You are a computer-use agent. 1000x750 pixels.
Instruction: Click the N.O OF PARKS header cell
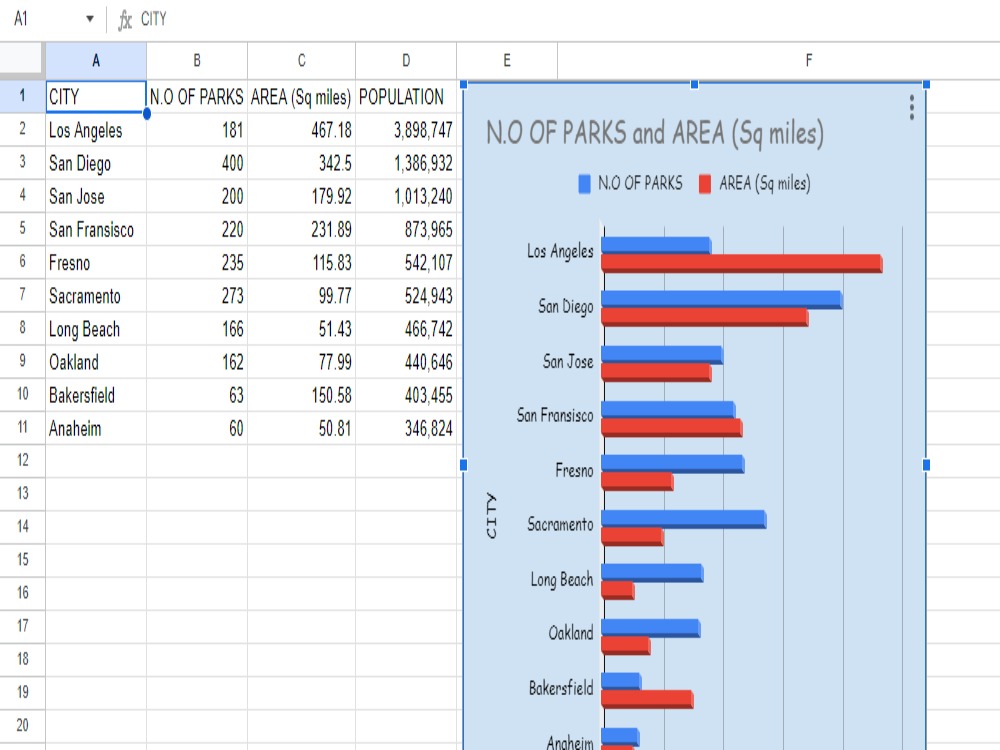[x=197, y=97]
